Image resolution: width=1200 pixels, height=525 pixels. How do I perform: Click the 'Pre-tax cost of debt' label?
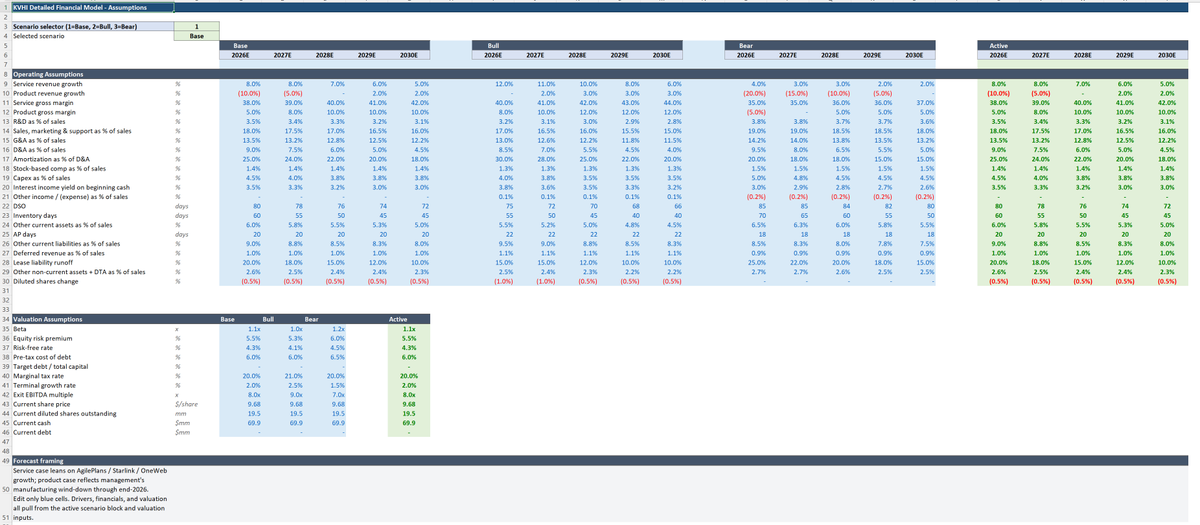[x=40, y=356]
